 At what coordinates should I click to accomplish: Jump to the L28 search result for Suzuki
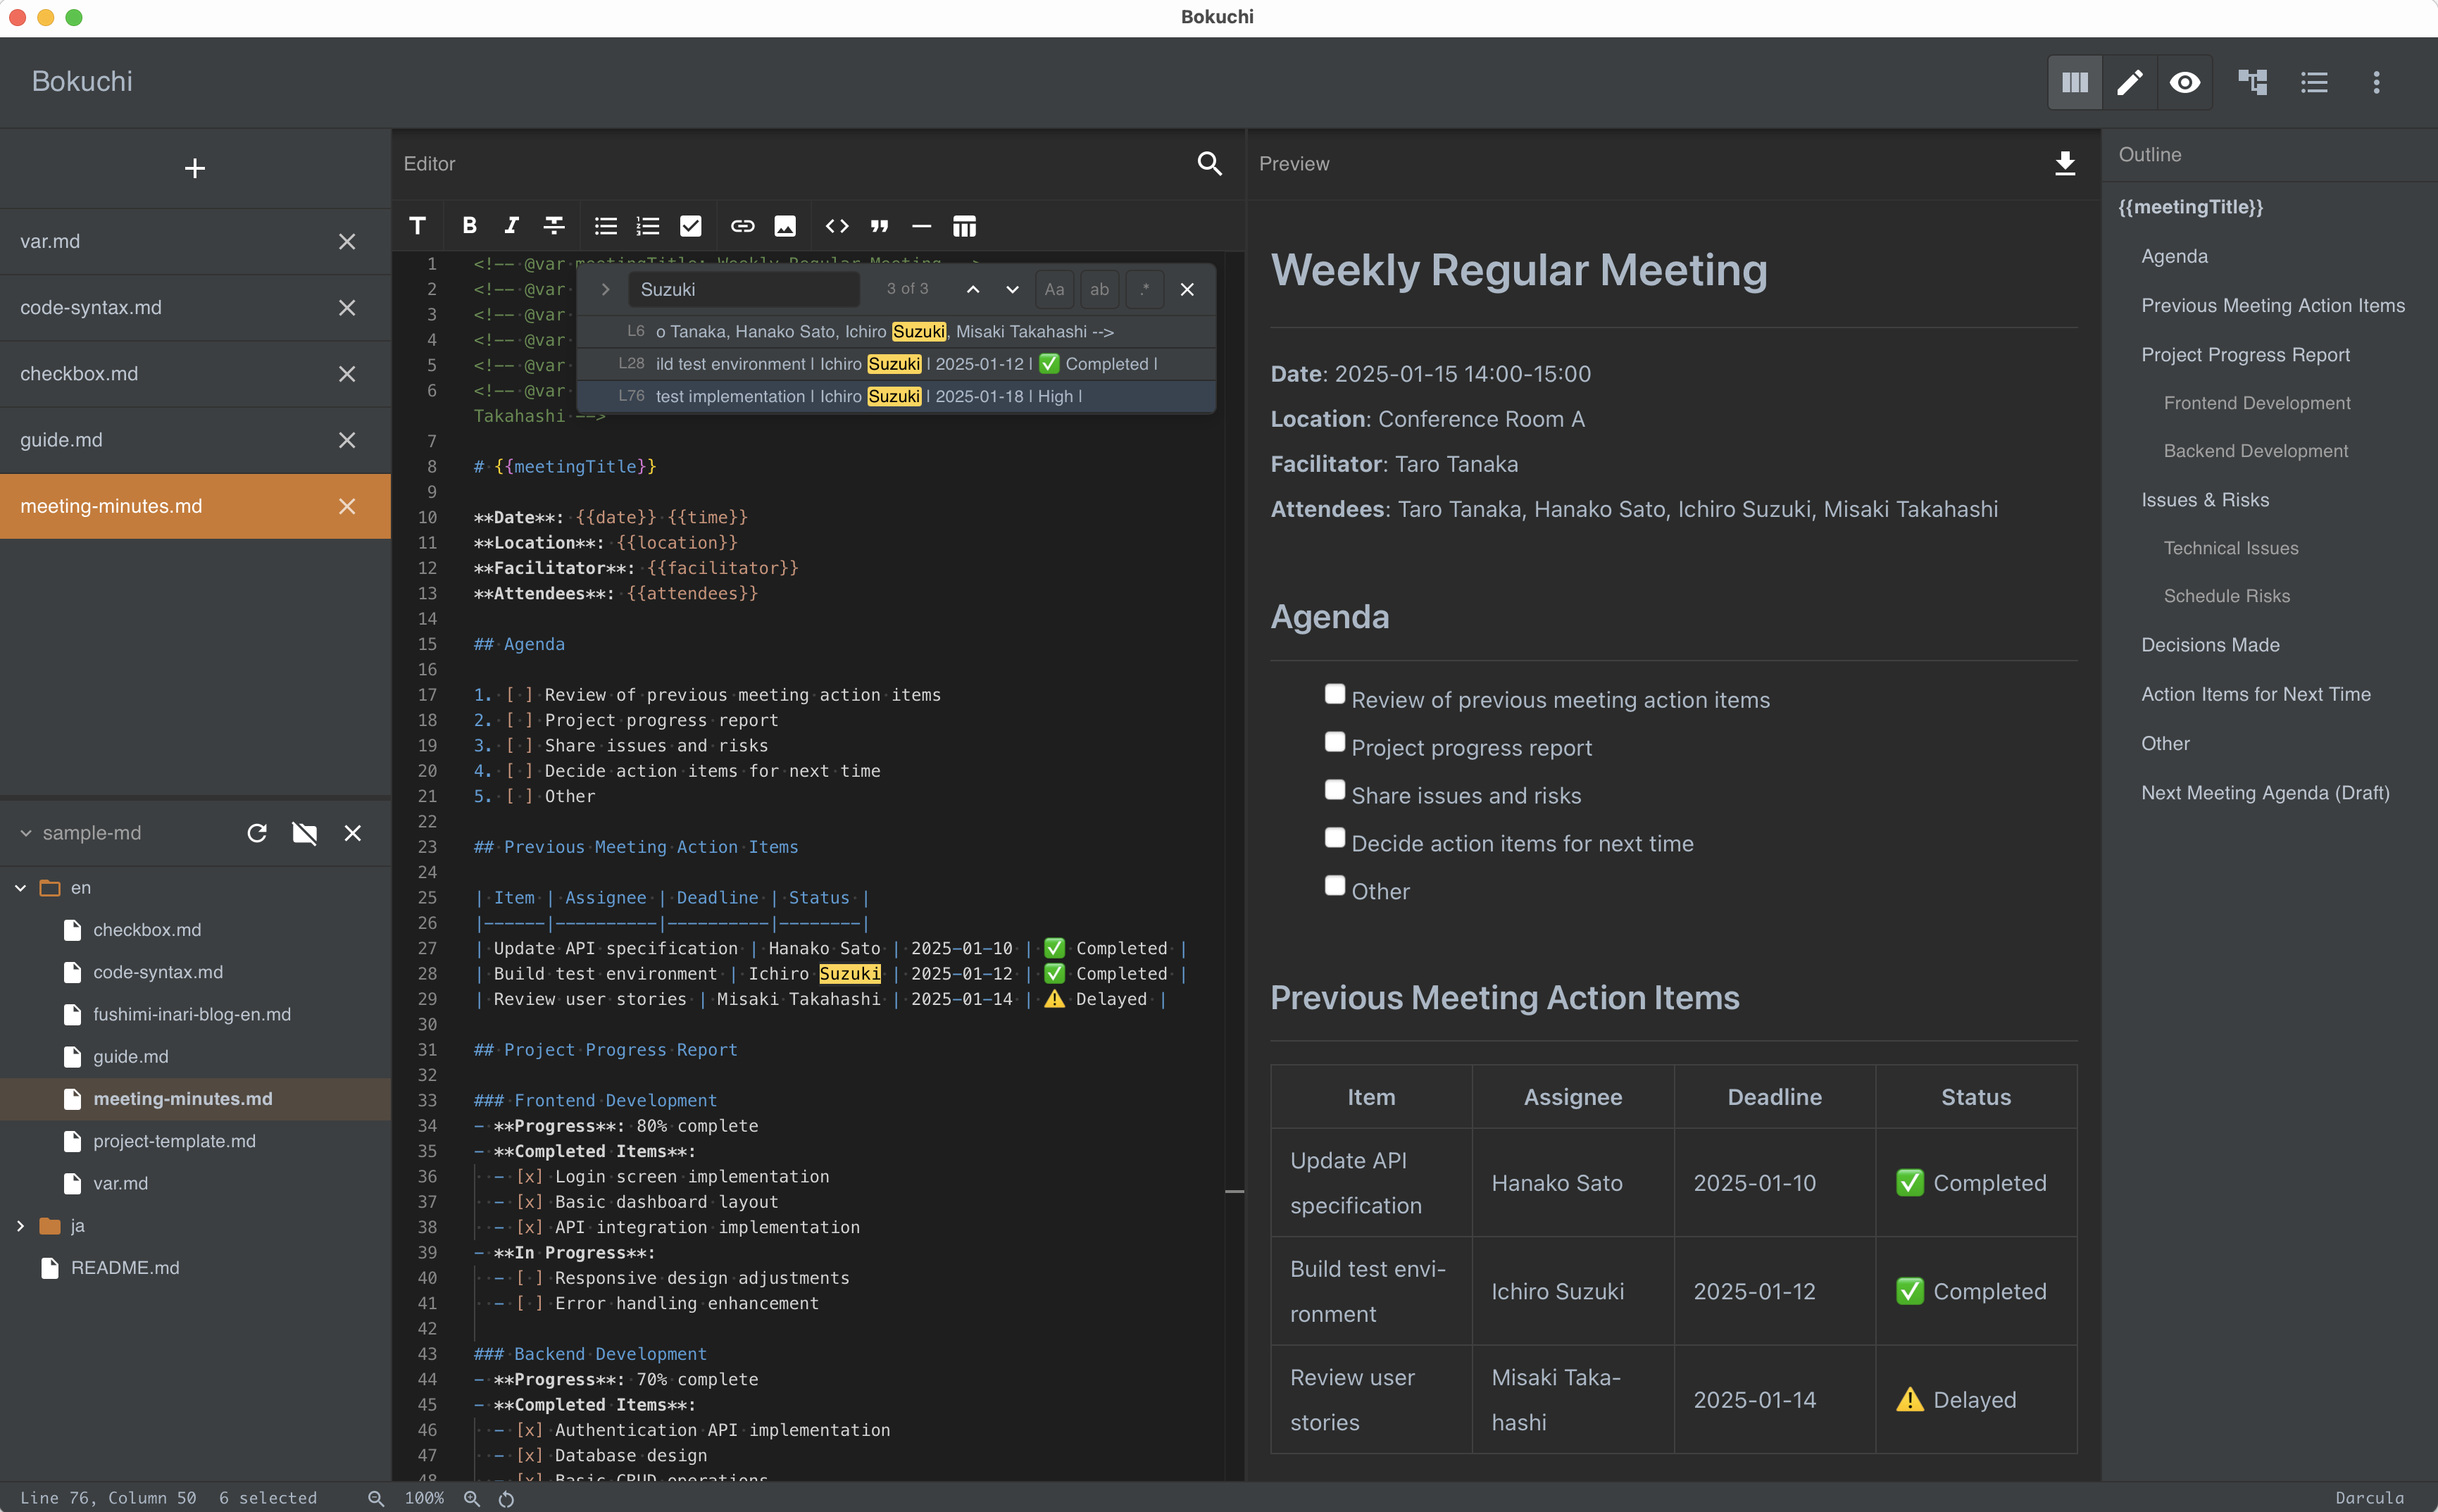tap(890, 363)
